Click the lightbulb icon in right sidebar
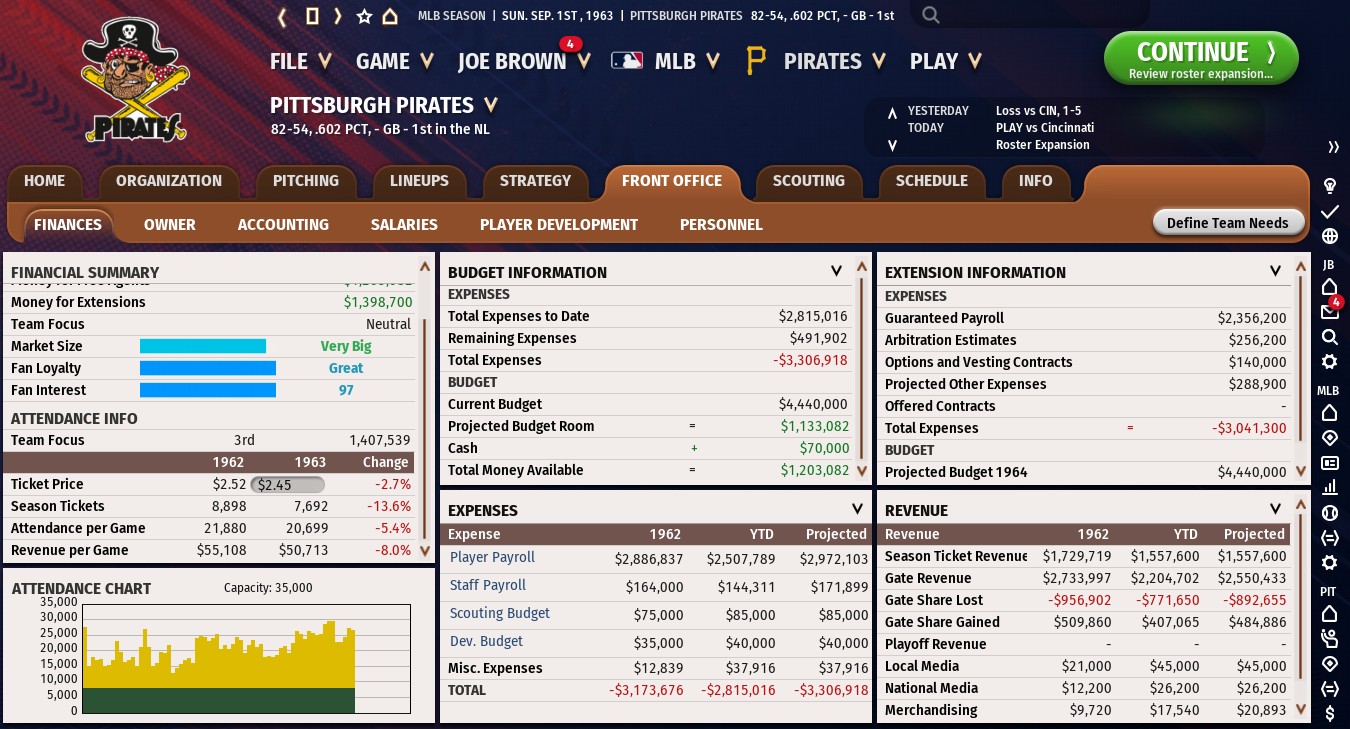 pos(1330,186)
